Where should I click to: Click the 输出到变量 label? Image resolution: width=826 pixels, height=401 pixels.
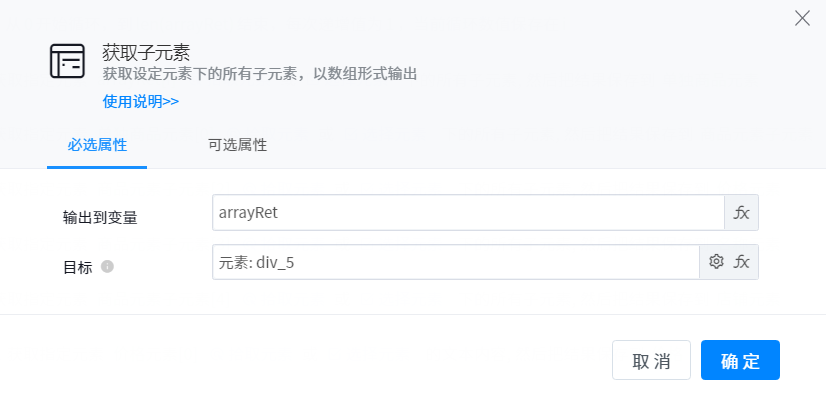click(x=100, y=217)
